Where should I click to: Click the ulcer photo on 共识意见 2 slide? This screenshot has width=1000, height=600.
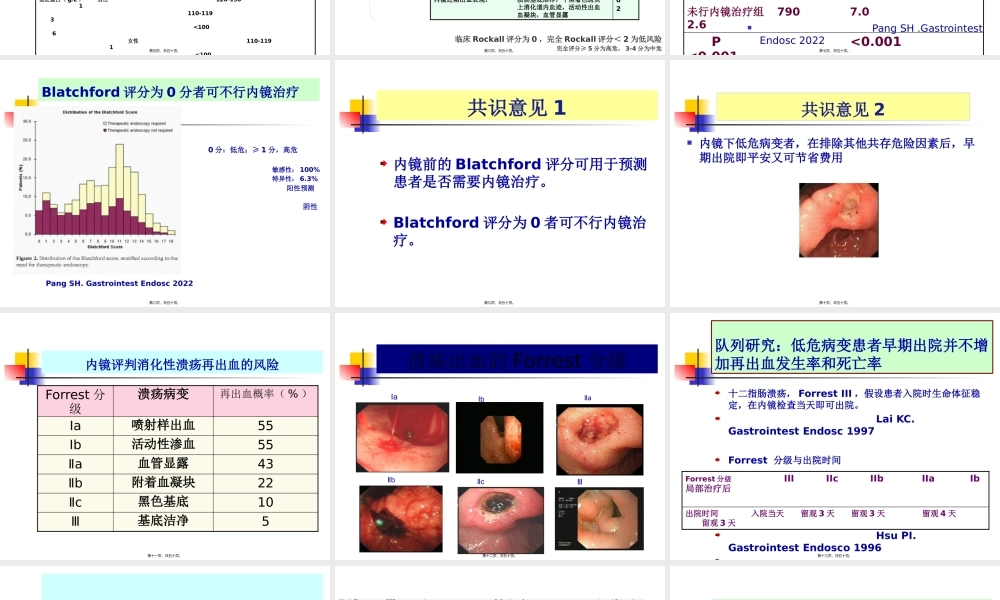(x=838, y=219)
